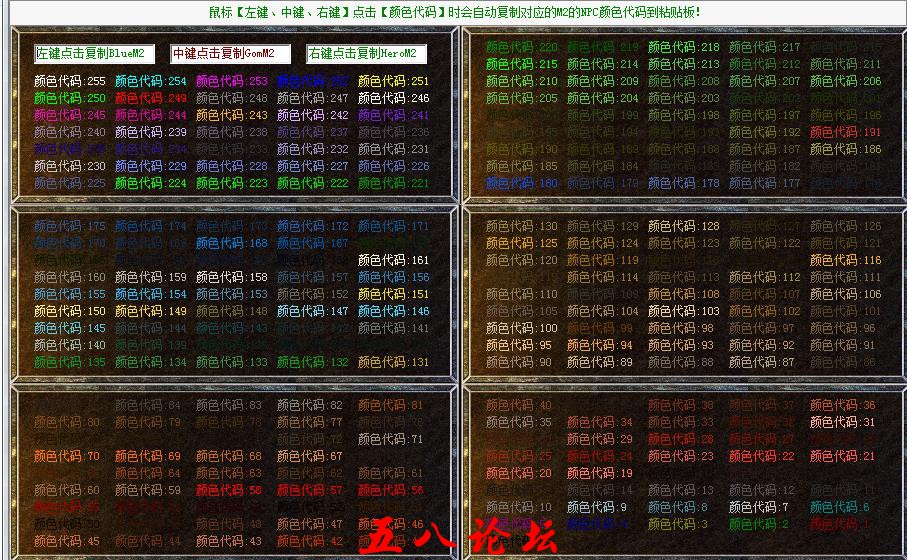The image size is (907, 560).
Task: Select color code 232
Action: click(x=313, y=149)
